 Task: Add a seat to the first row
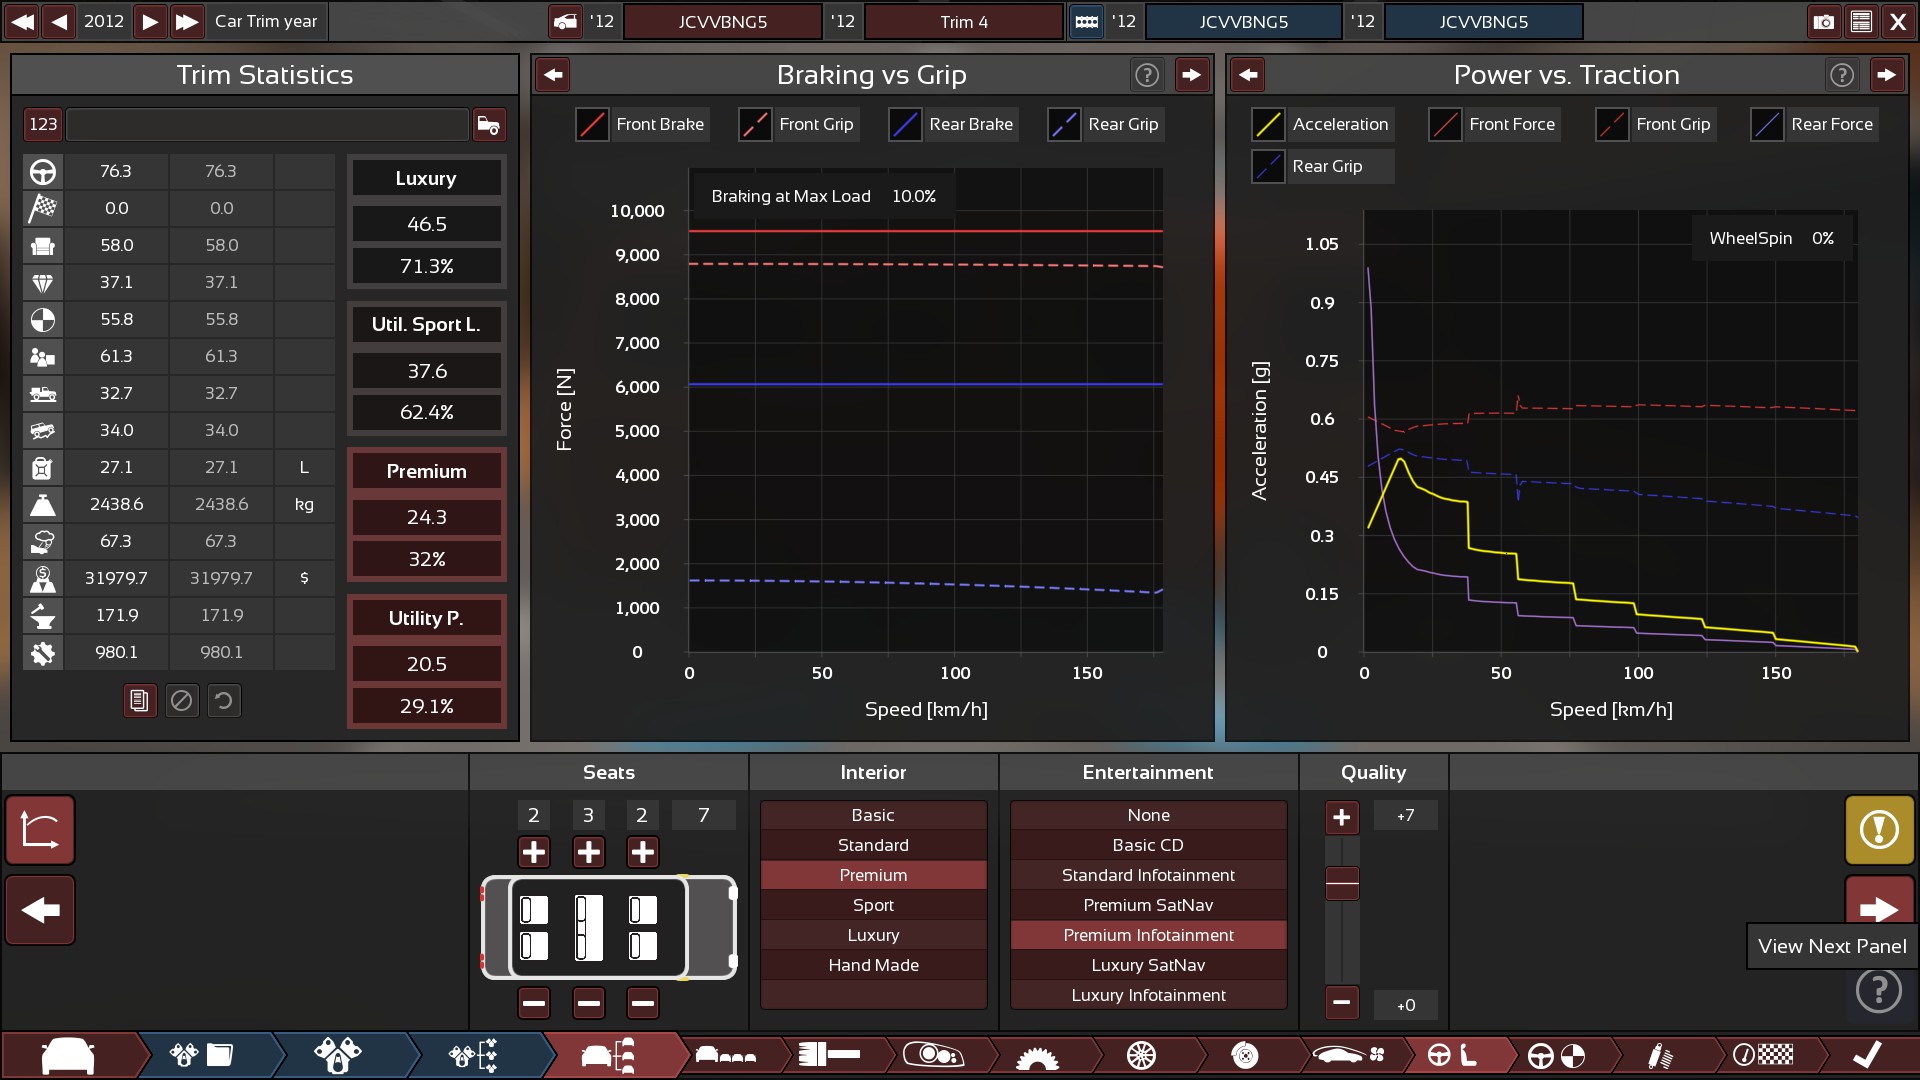534,852
